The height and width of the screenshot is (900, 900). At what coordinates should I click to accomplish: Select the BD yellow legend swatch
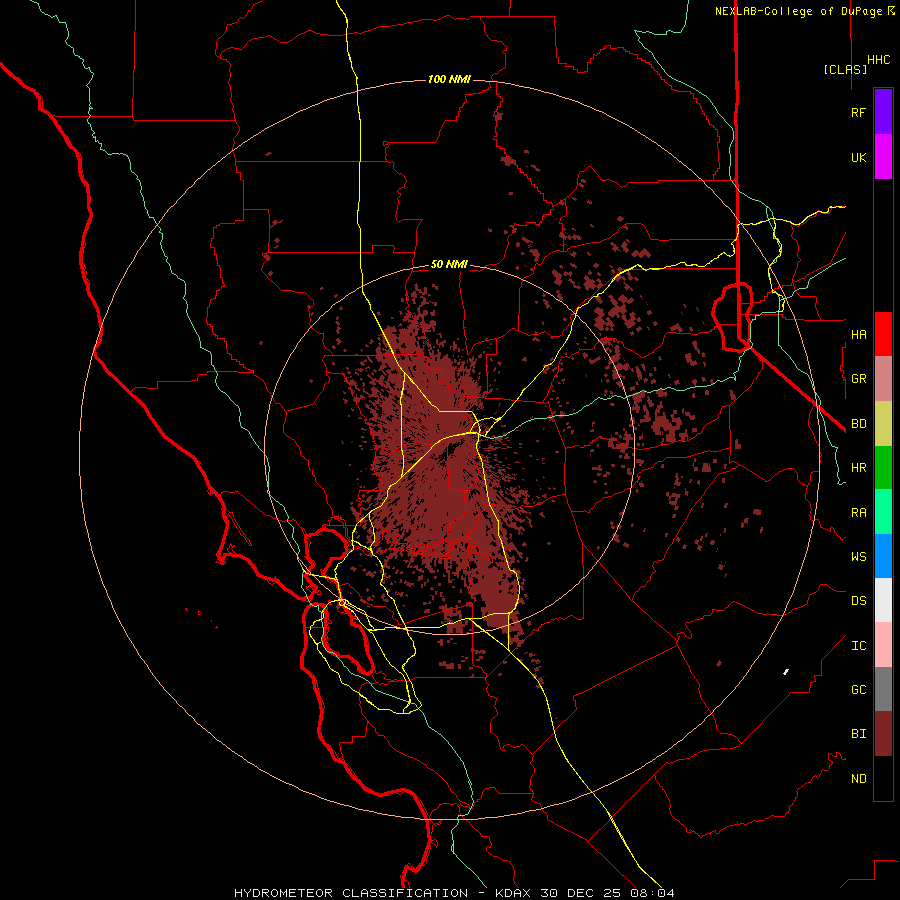(x=883, y=424)
